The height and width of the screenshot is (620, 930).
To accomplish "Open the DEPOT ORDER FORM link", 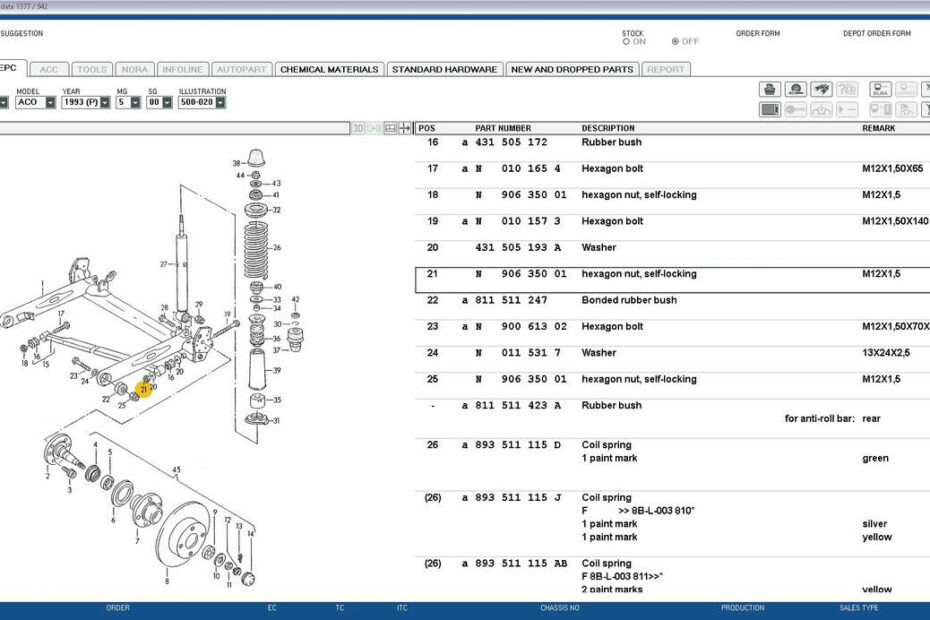I will pyautogui.click(x=877, y=33).
